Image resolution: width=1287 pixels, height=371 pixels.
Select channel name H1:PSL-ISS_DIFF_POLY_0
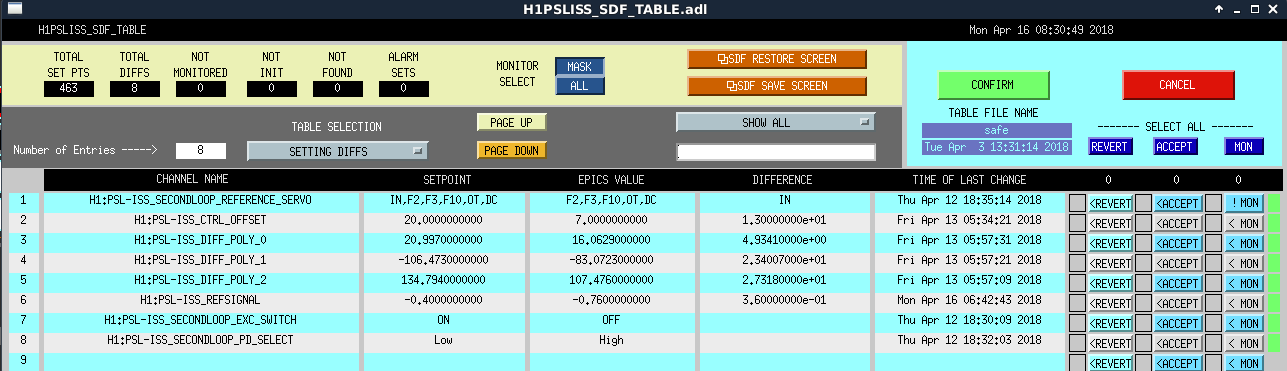[201, 240]
